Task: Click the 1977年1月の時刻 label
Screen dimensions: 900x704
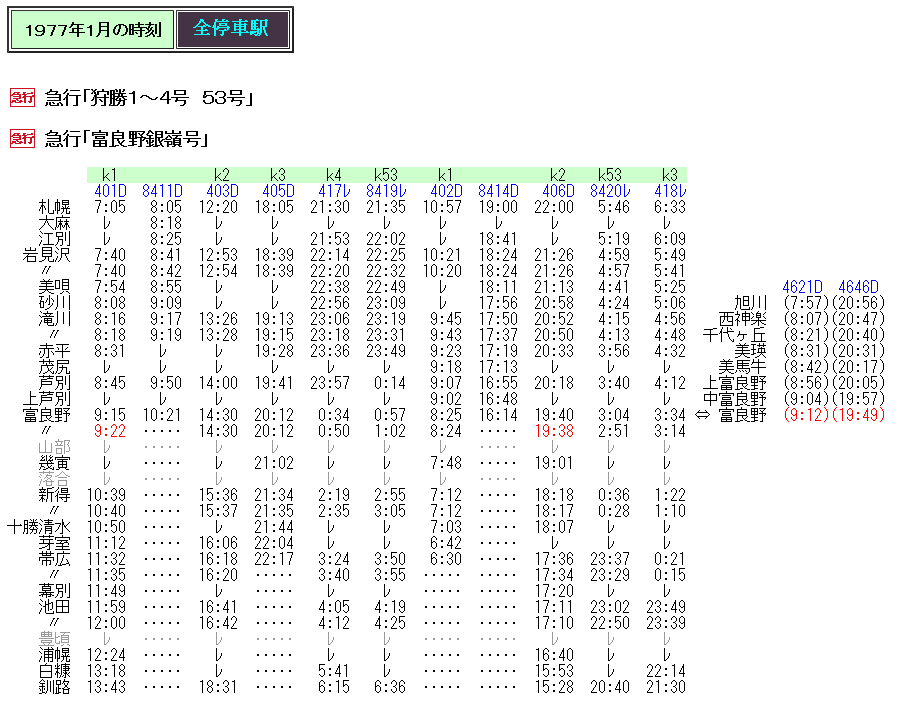Action: [93, 30]
